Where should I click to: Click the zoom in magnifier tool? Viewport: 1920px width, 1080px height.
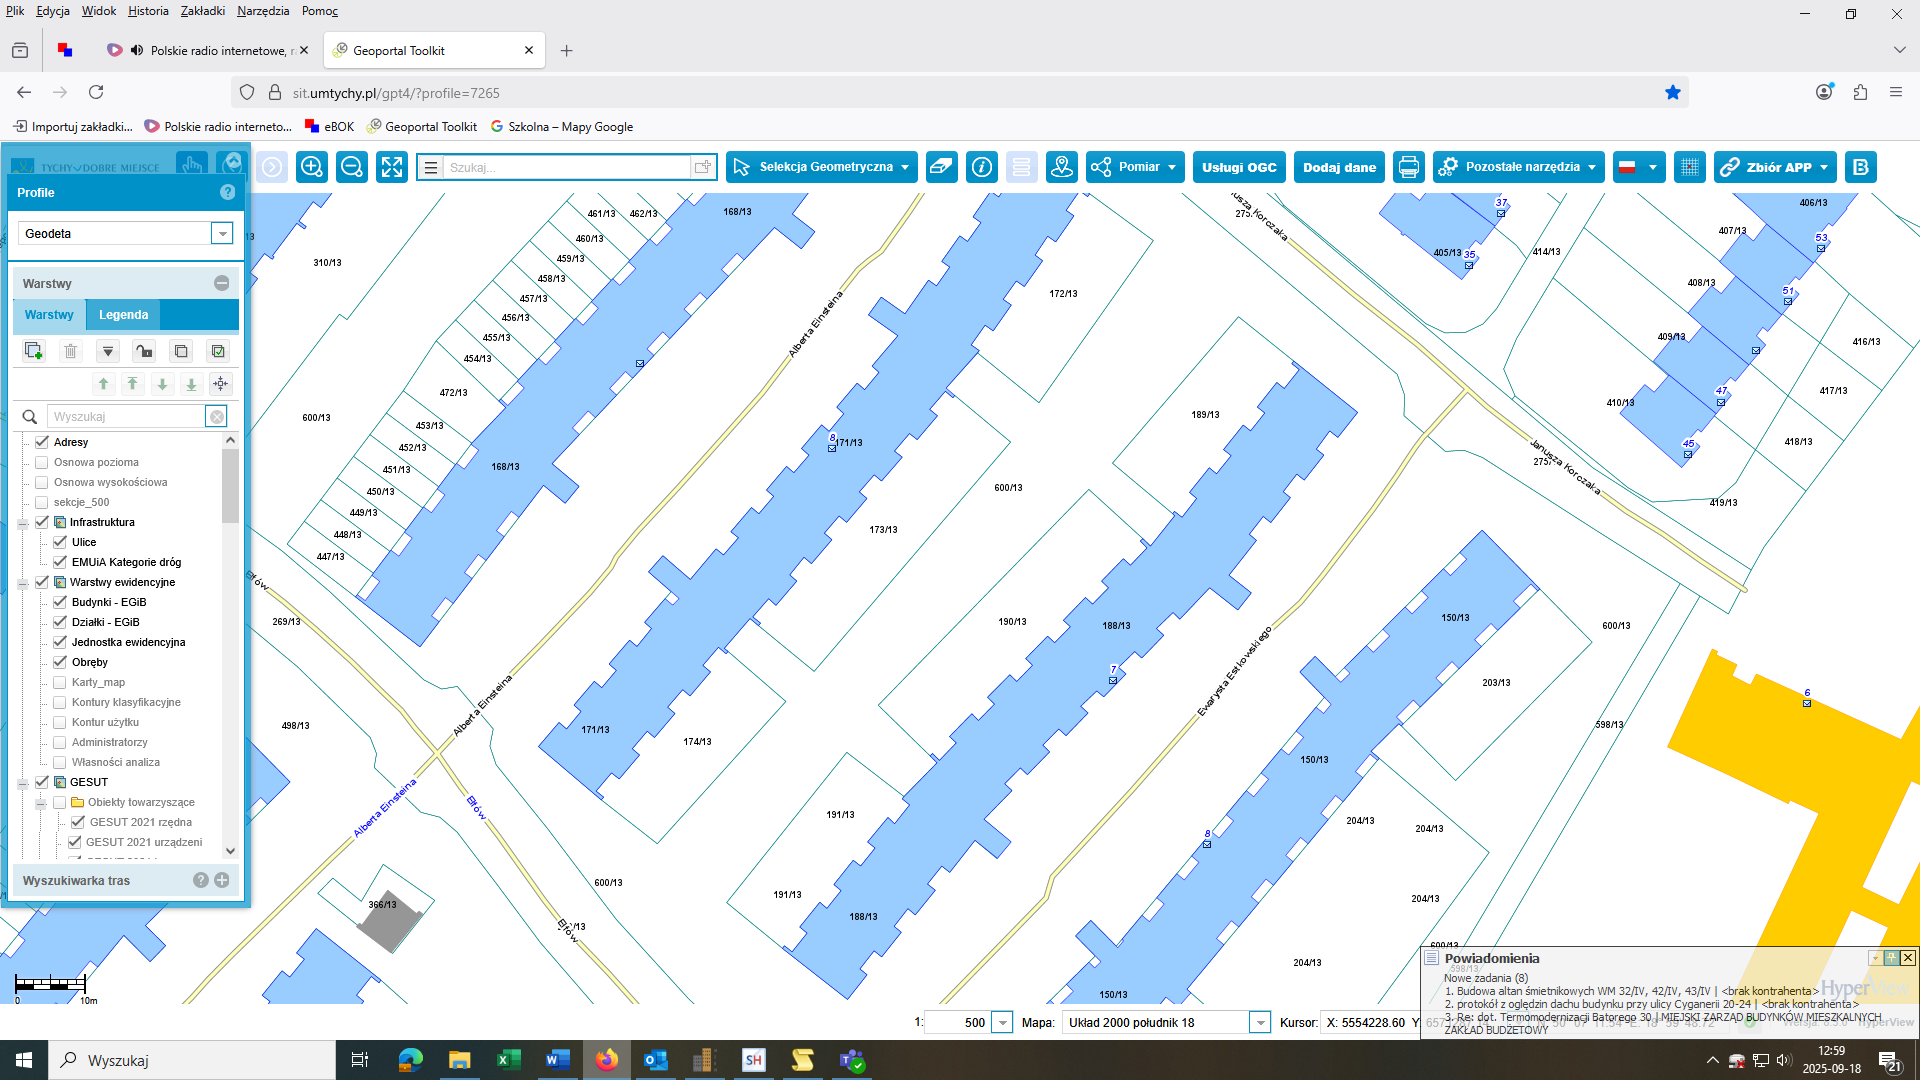coord(312,167)
